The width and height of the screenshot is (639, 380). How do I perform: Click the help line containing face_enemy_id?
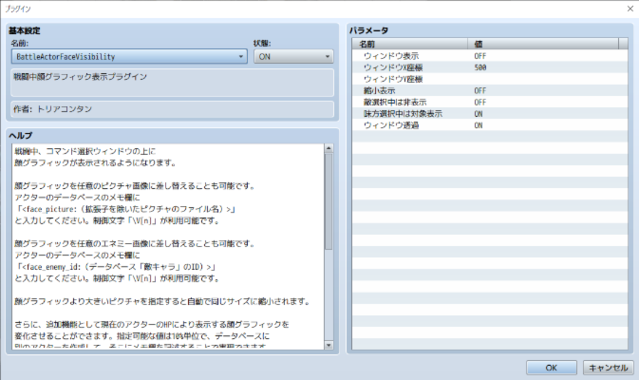click(115, 267)
